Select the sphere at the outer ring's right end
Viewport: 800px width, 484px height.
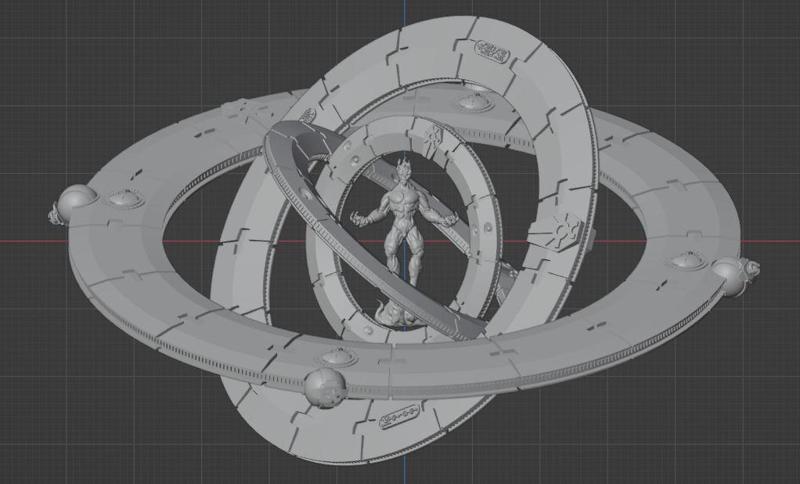point(731,277)
